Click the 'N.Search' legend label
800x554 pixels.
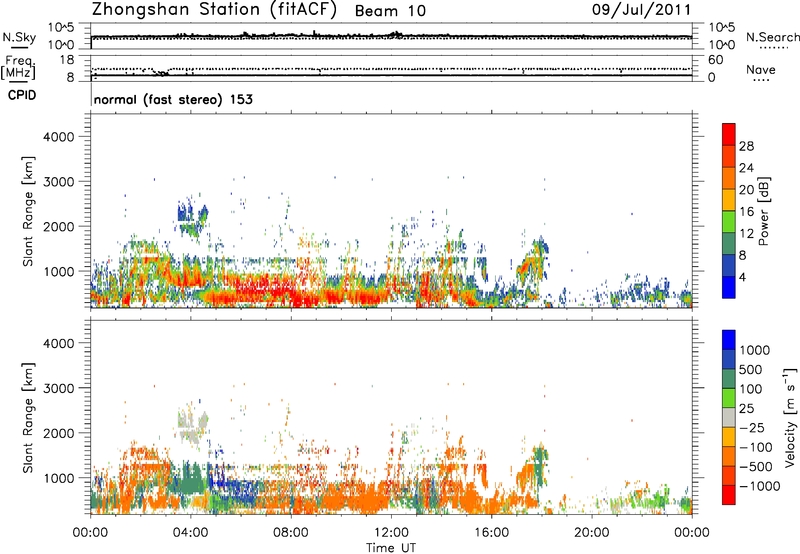[x=772, y=37]
